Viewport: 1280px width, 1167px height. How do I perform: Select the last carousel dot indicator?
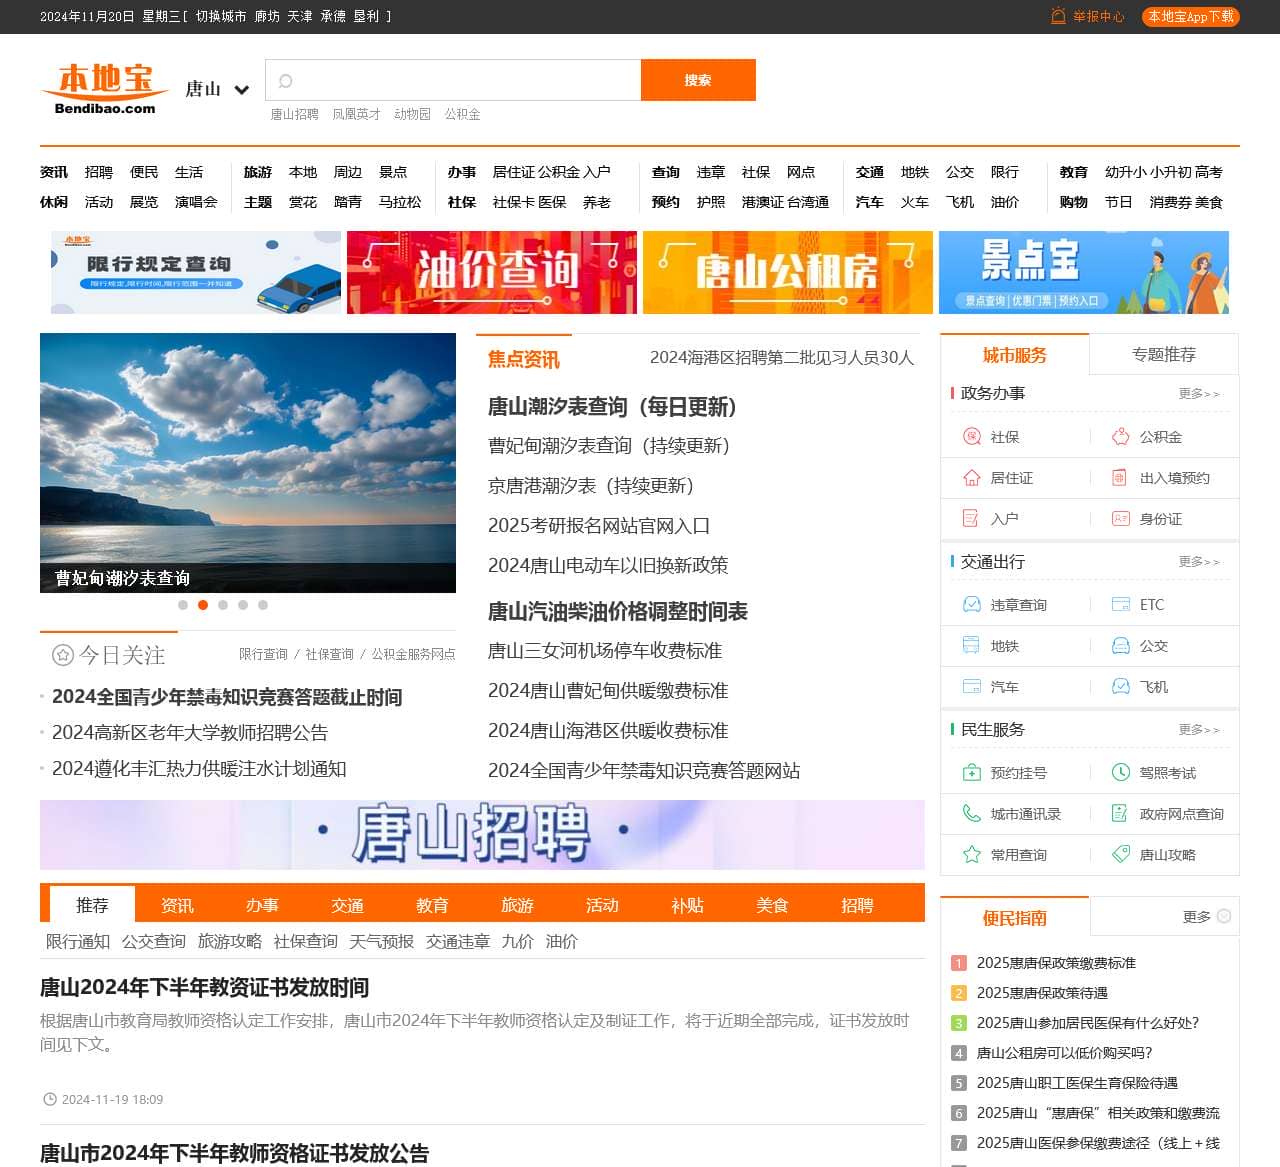coord(263,605)
